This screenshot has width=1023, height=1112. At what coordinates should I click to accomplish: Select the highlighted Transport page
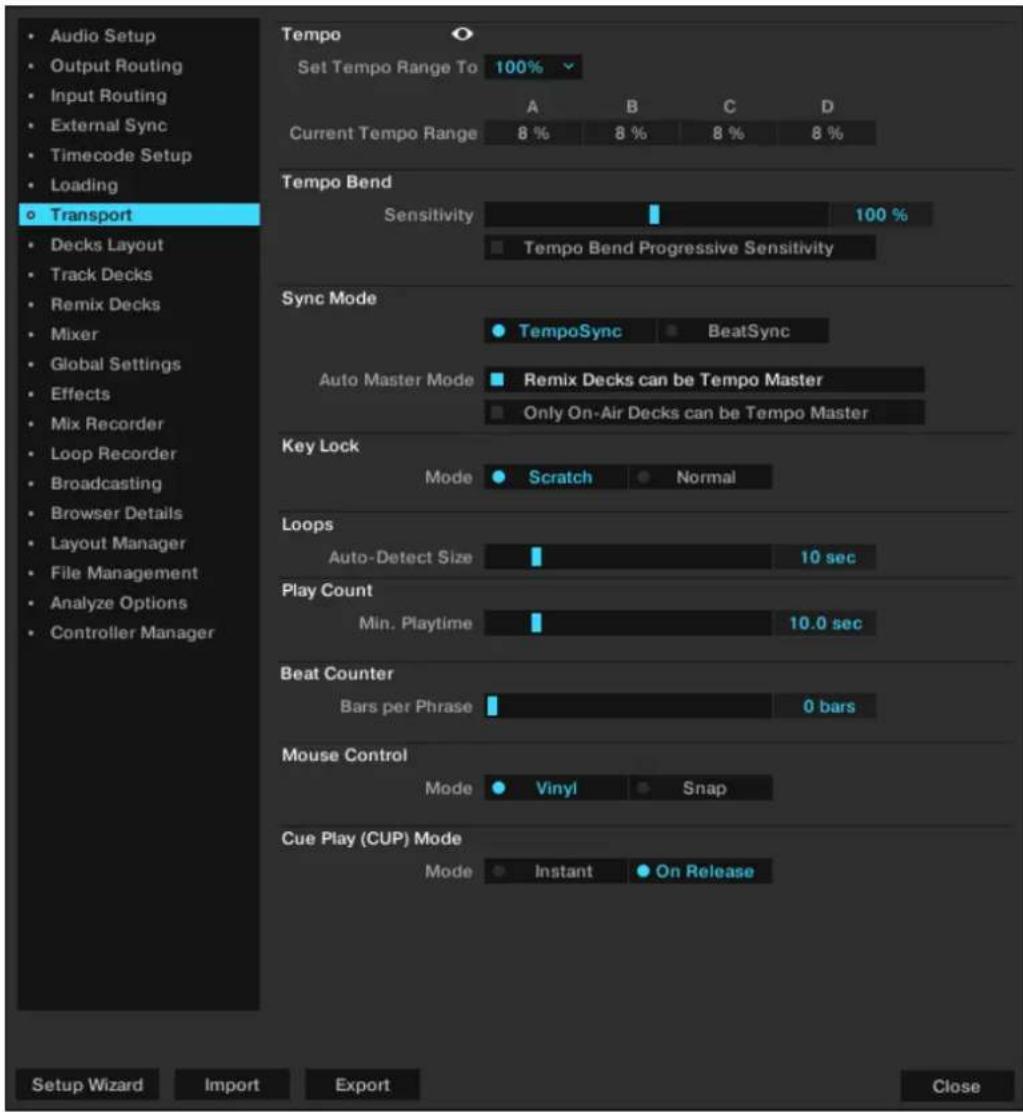pos(139,215)
